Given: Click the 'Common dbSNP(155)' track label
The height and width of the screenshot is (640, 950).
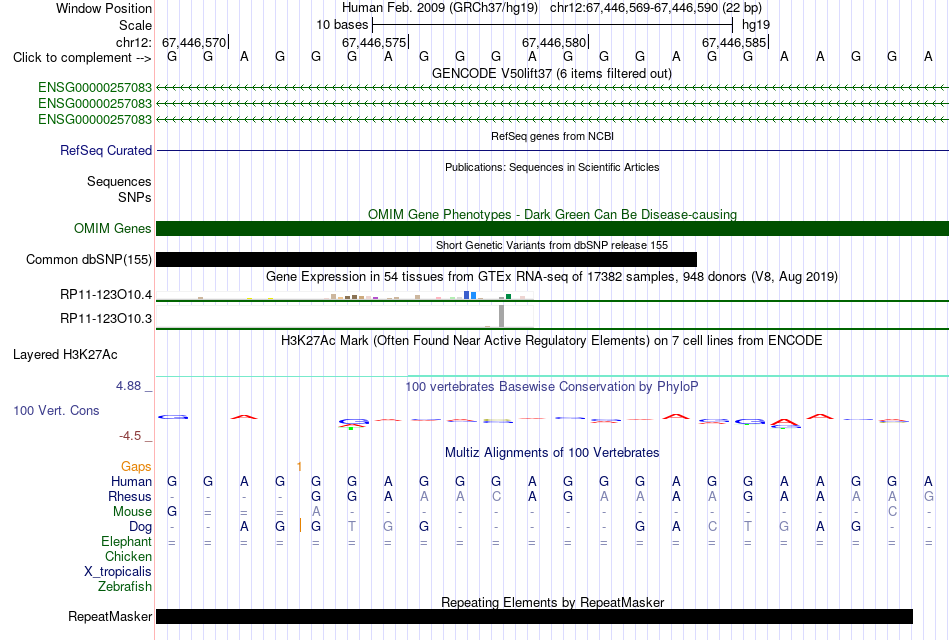Looking at the screenshot, I should (89, 259).
